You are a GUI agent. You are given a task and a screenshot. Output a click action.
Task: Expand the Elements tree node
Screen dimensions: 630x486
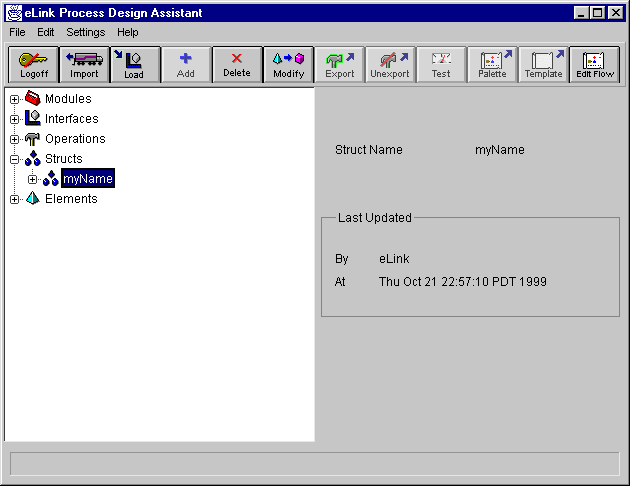(14, 199)
